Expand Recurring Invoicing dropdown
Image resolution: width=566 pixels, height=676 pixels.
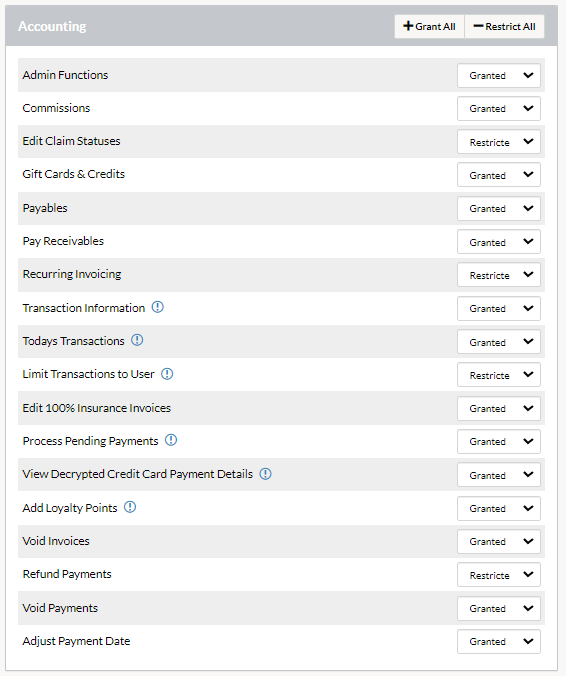click(499, 275)
